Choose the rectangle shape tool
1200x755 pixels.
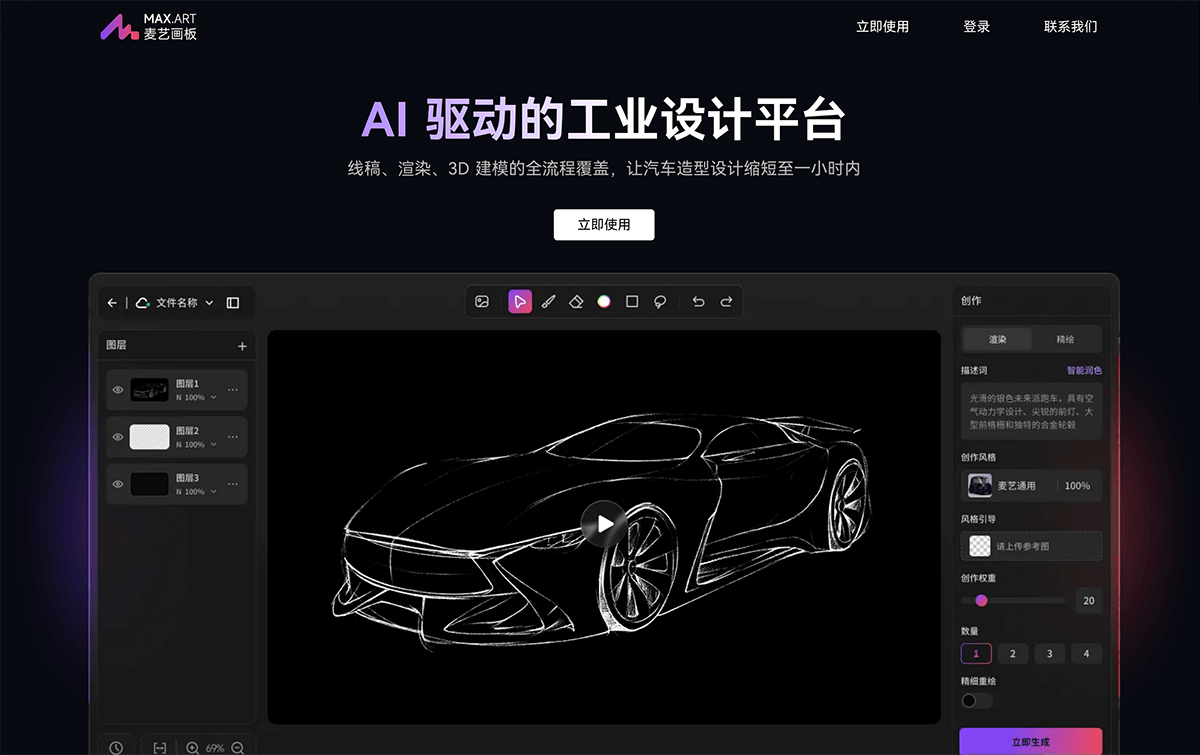click(x=632, y=302)
